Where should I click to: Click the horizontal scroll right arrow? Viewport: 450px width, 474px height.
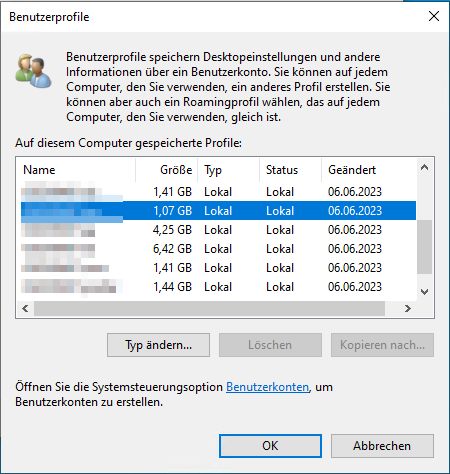point(407,309)
